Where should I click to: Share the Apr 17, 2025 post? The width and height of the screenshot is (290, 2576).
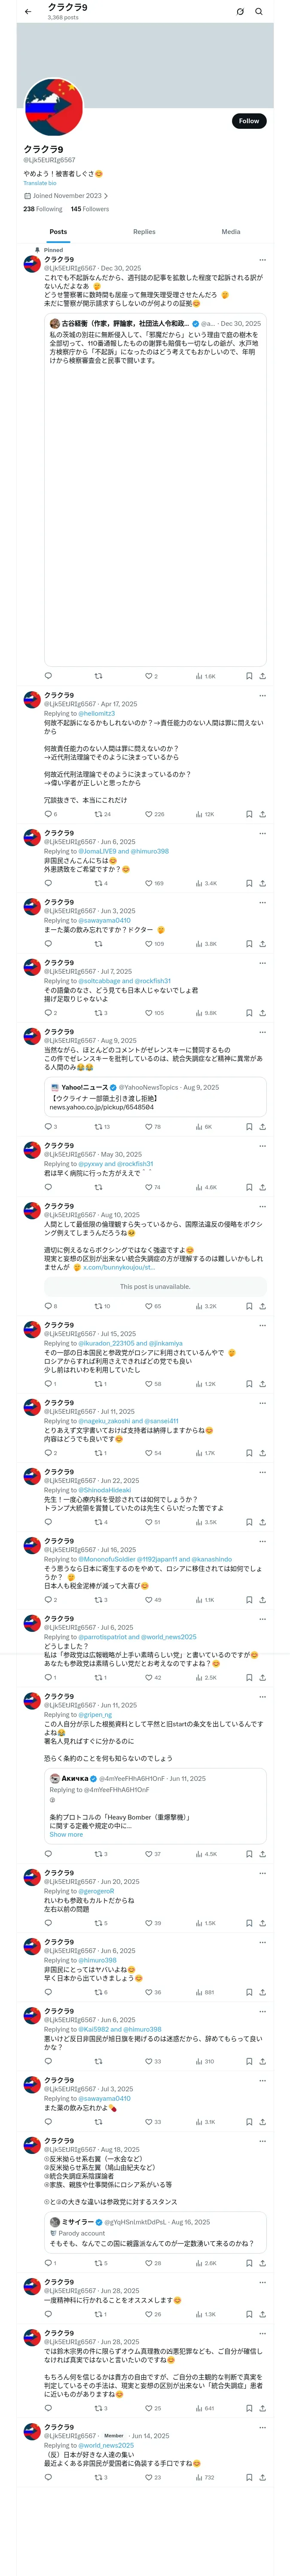[262, 814]
